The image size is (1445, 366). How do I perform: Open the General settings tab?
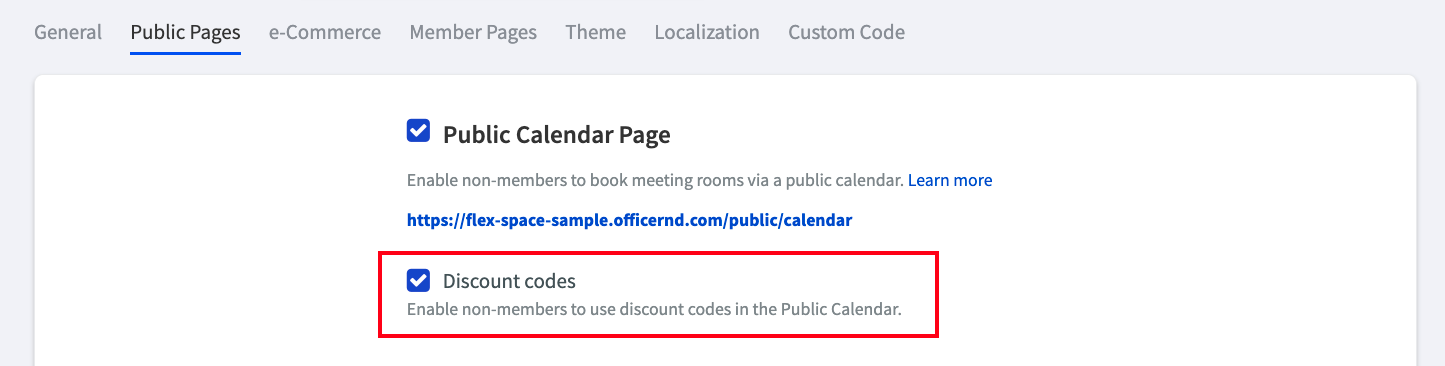pos(68,32)
